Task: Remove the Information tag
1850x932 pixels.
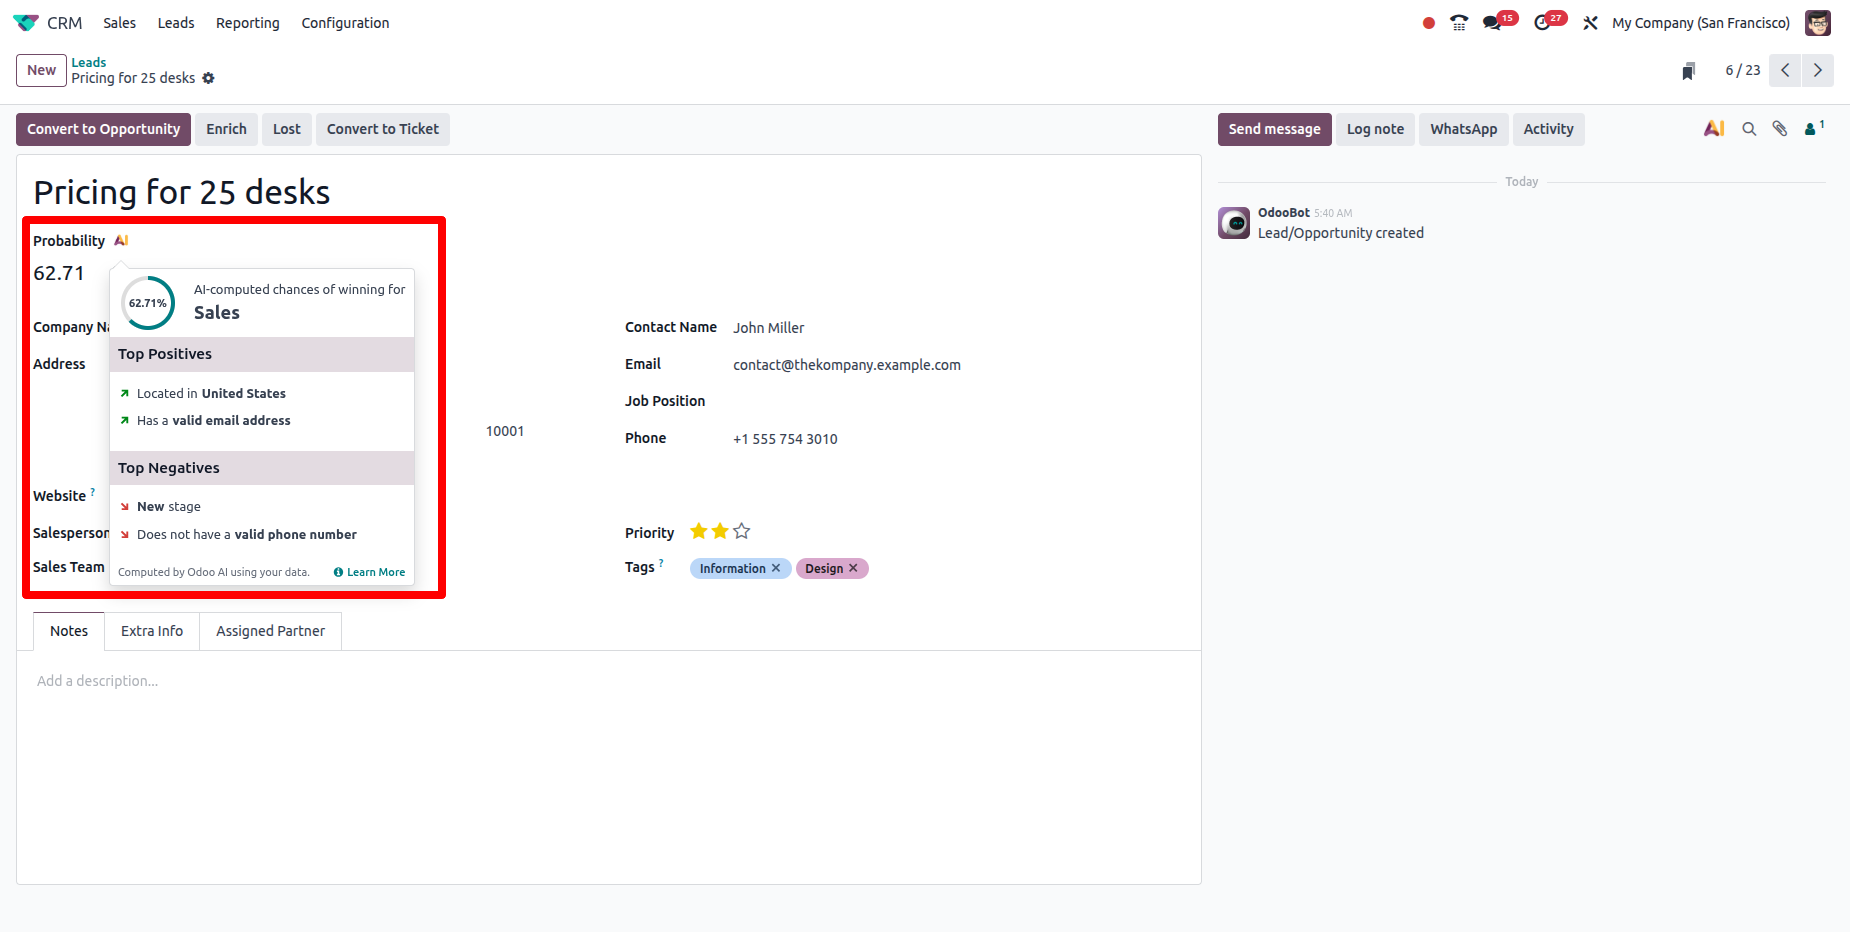Action: (776, 568)
